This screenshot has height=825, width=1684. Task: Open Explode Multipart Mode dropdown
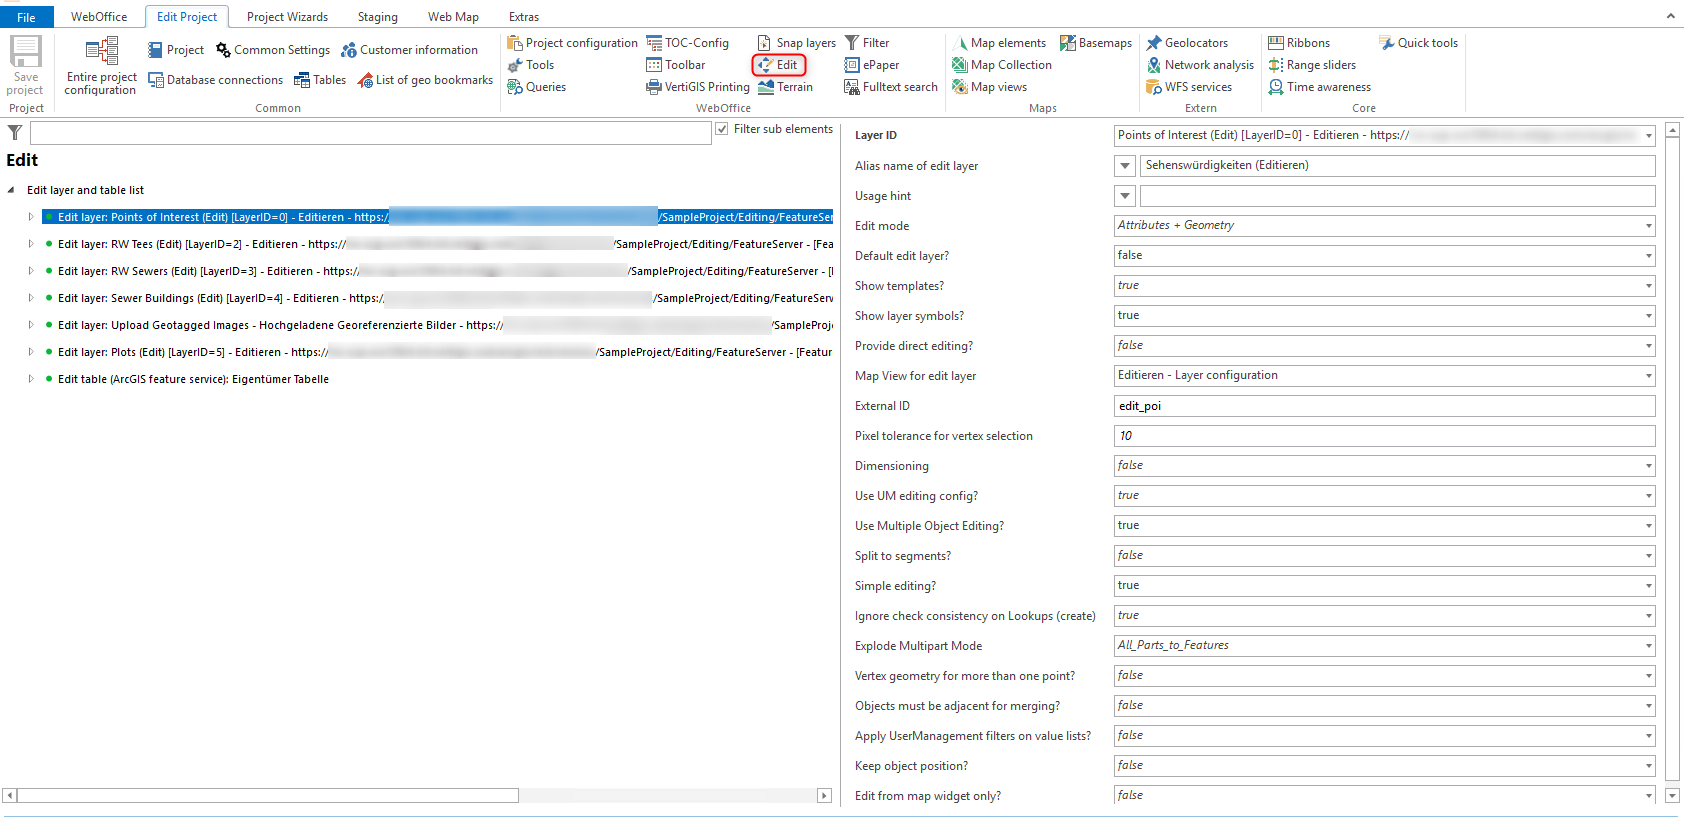[1385, 646]
